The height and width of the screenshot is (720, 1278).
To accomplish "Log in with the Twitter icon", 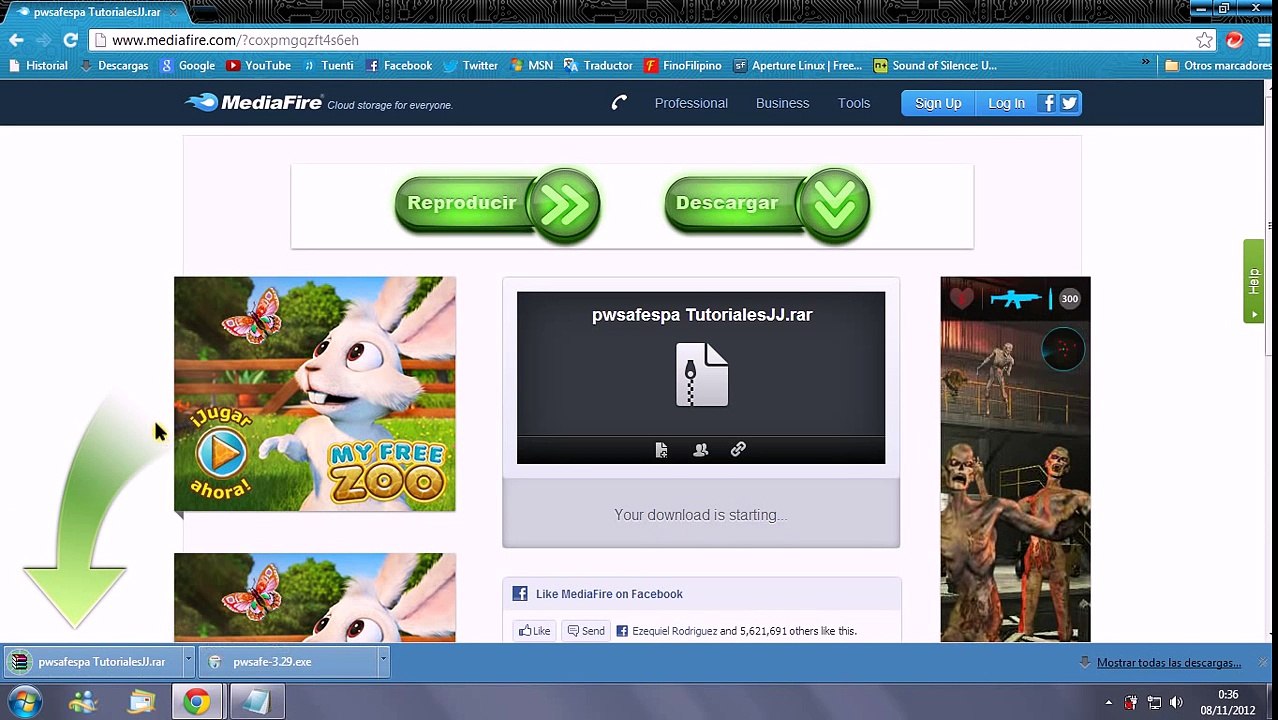I will click(1069, 103).
